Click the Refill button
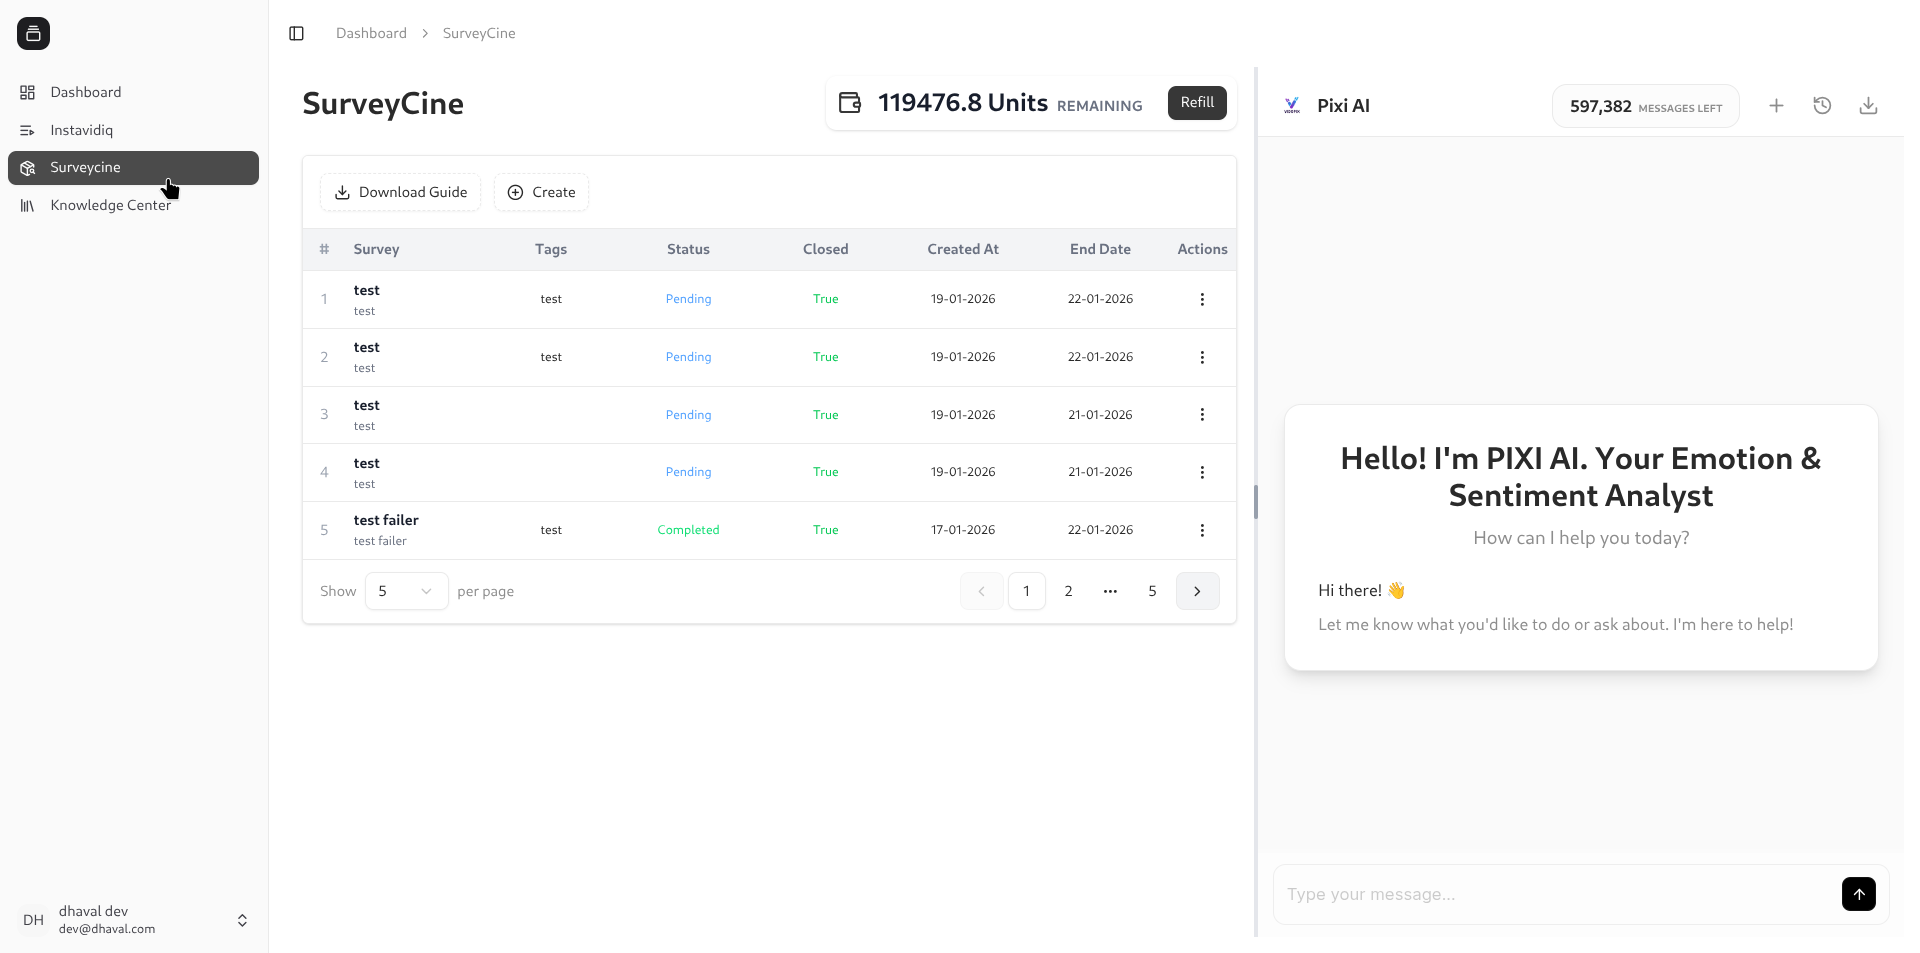Image resolution: width=1920 pixels, height=953 pixels. 1197,103
